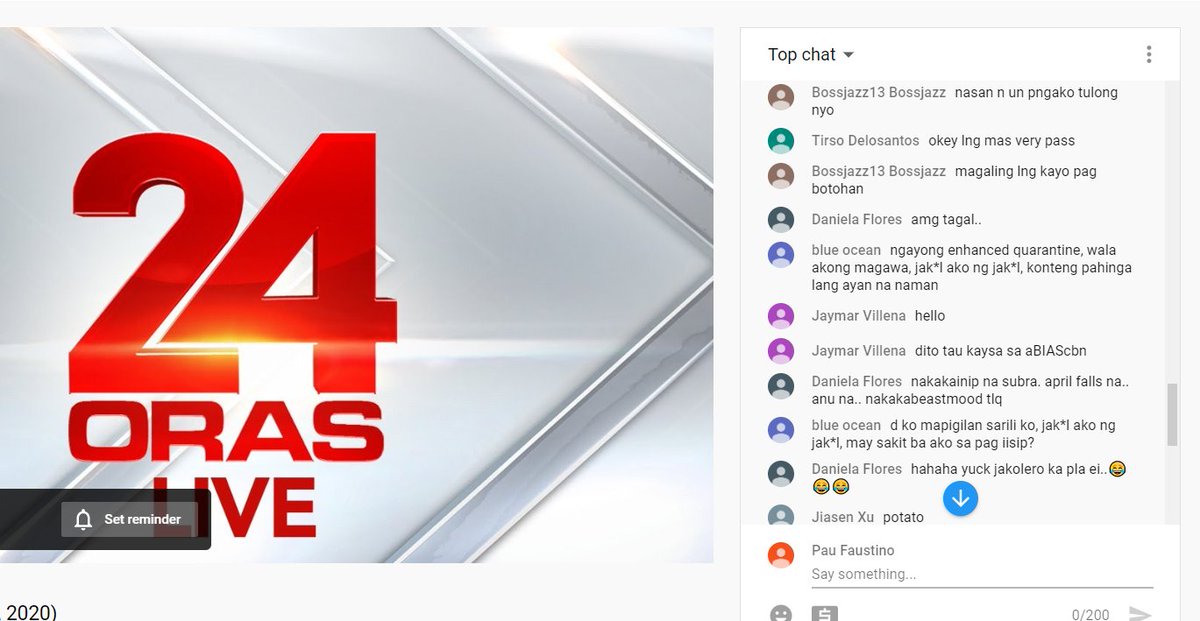Click avatar beside 'hello' message

click(781, 316)
